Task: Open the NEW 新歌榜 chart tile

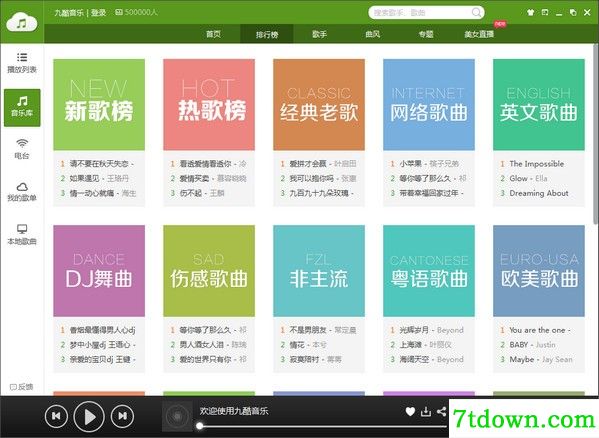Action: click(99, 104)
